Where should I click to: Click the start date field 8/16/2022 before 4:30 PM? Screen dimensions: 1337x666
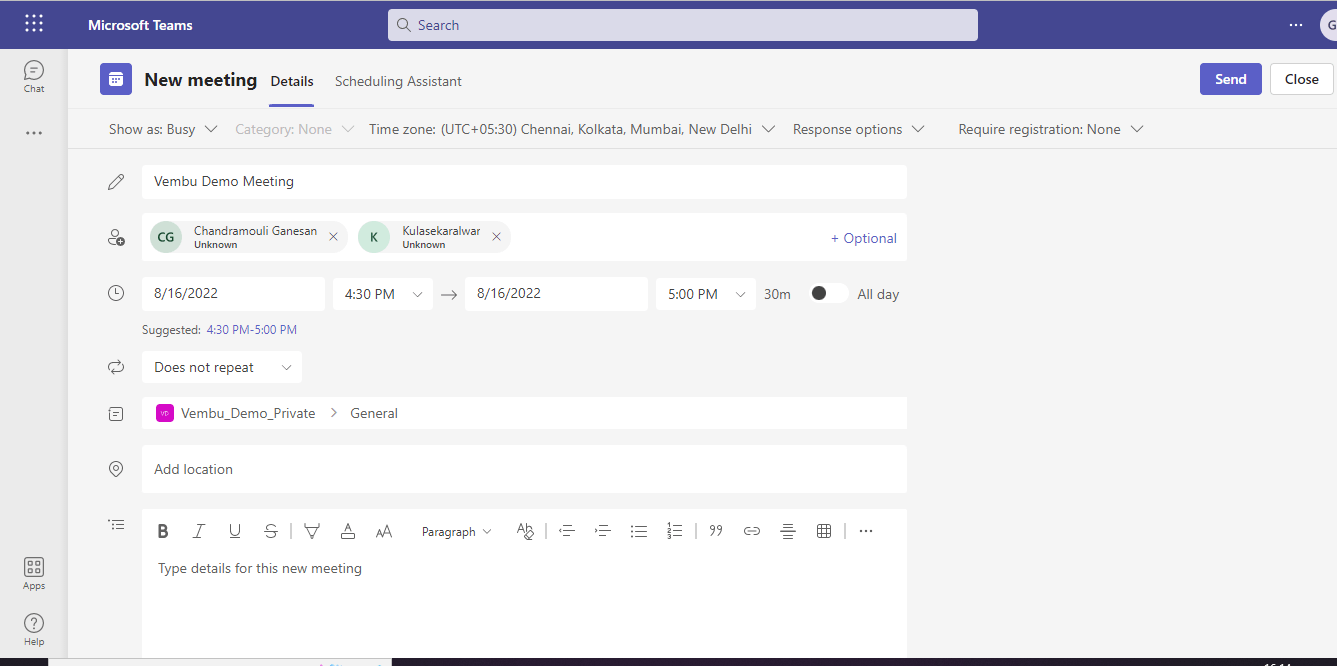[x=233, y=294]
